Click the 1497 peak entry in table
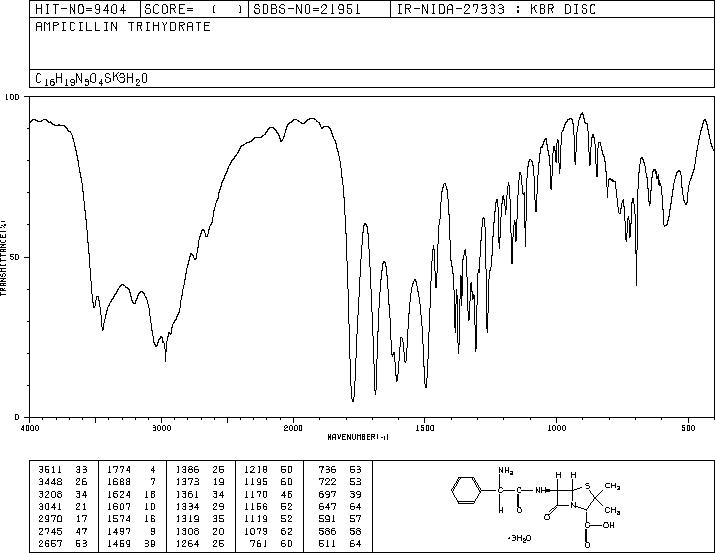Viewport: 715px width, 553px height. tap(132, 531)
